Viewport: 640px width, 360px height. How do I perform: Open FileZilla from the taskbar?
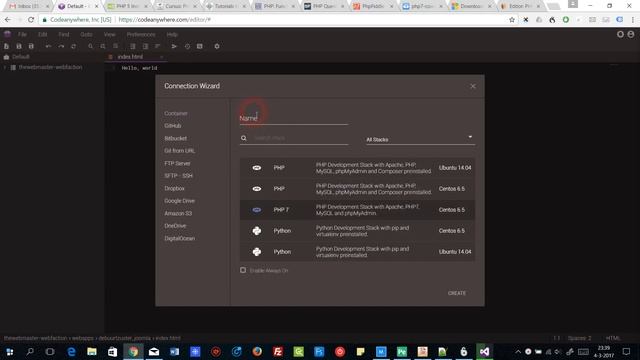coord(278,351)
